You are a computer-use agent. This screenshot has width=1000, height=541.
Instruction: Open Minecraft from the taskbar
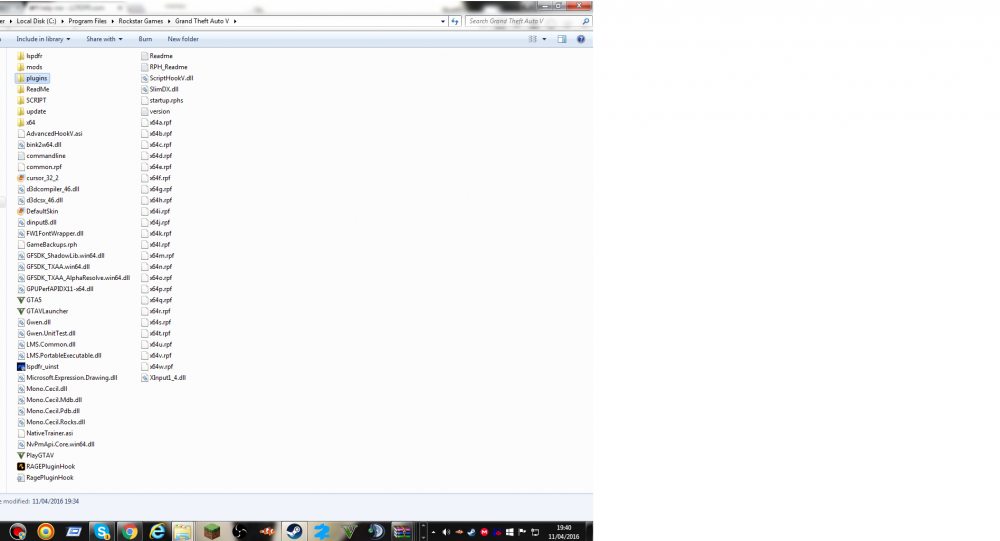point(212,531)
